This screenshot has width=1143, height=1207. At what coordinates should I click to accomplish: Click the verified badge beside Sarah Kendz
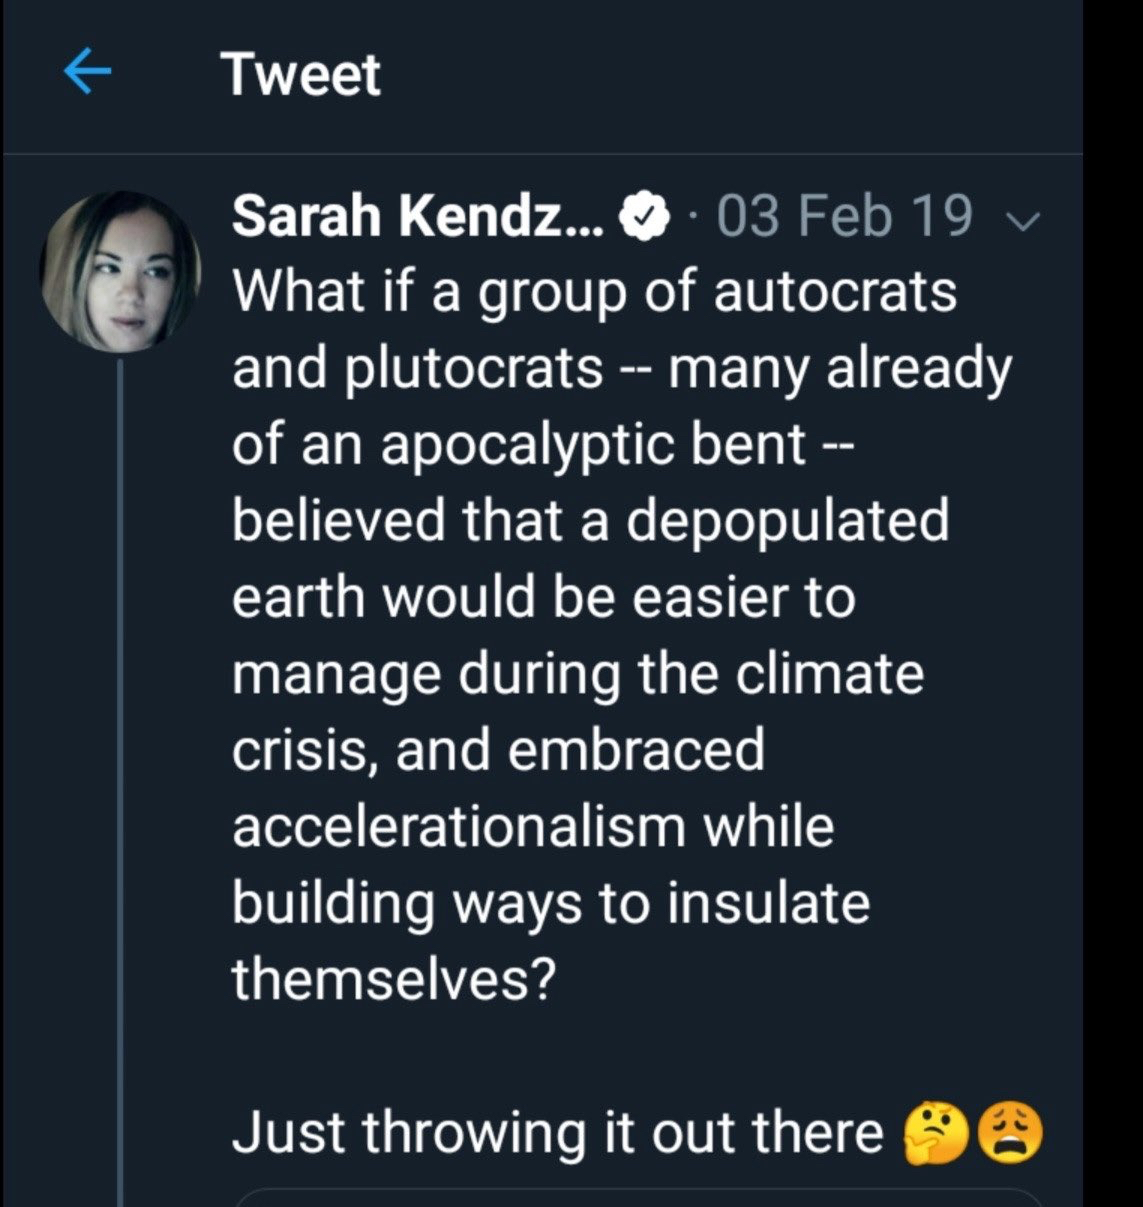click(x=646, y=217)
